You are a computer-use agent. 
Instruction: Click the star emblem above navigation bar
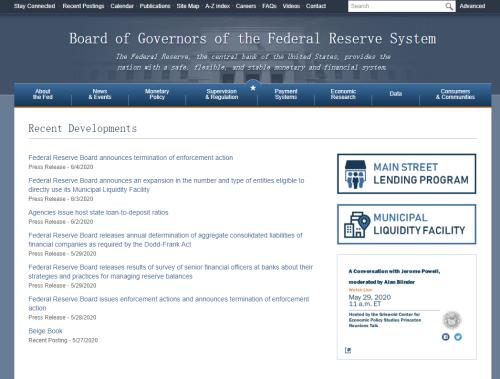tap(253, 88)
